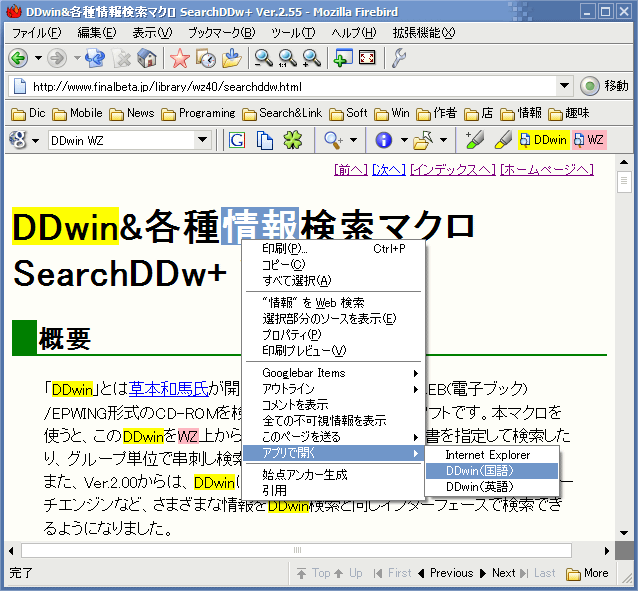Expand the Googlebar Items submenu
The width and height of the screenshot is (638, 591).
tap(334, 373)
